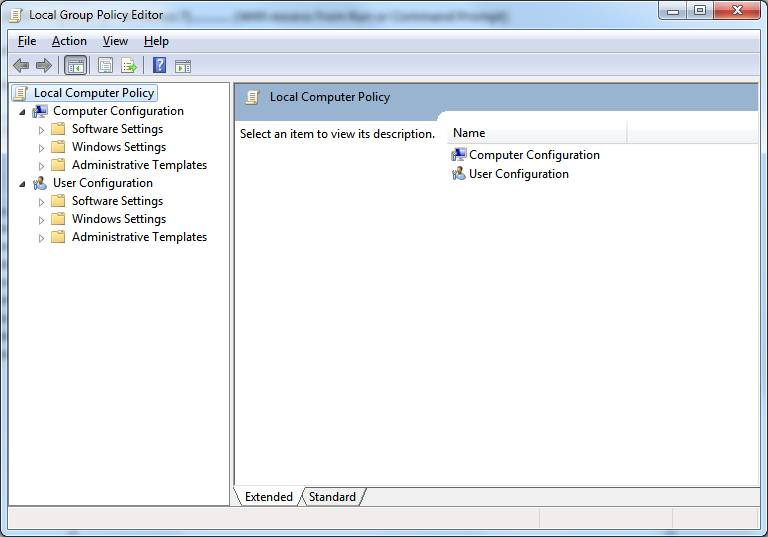Select Windows Settings label under User Configuration
Image resolution: width=768 pixels, height=537 pixels.
119,219
